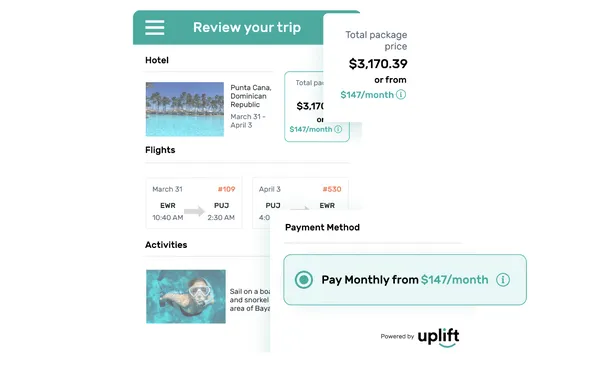The image size is (600, 375).
Task: Select the March 31 flight #109 card
Action: 194,203
